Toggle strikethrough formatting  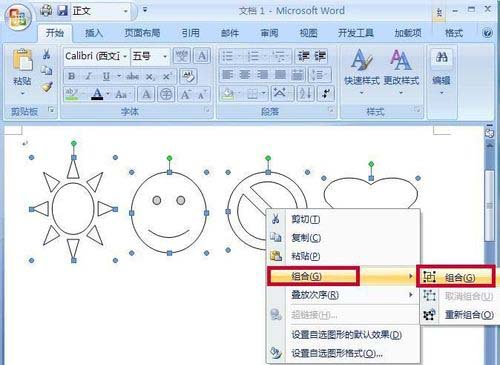[133, 76]
